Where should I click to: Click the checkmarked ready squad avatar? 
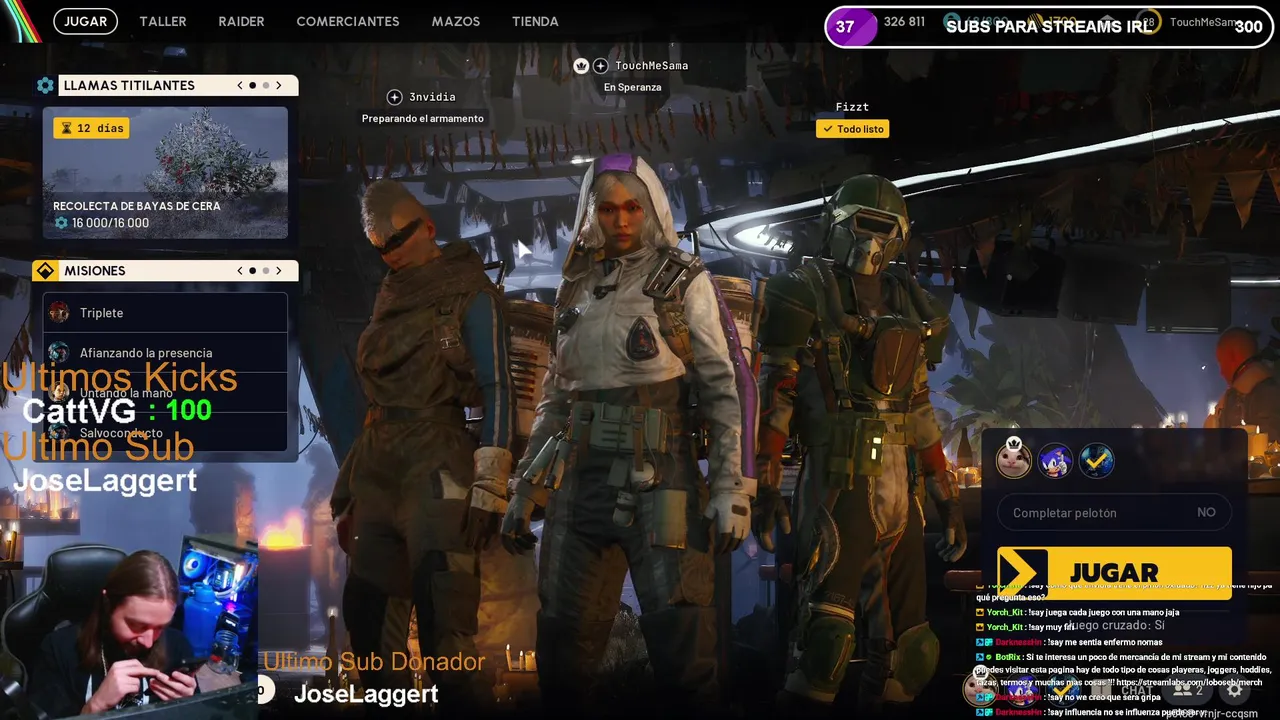click(x=1096, y=461)
